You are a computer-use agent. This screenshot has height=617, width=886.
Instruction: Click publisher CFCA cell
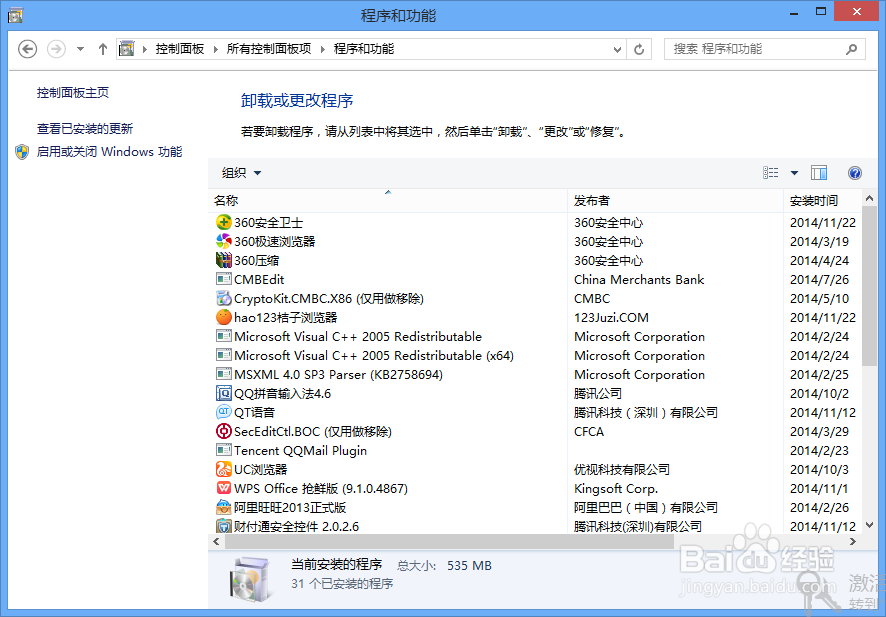589,432
